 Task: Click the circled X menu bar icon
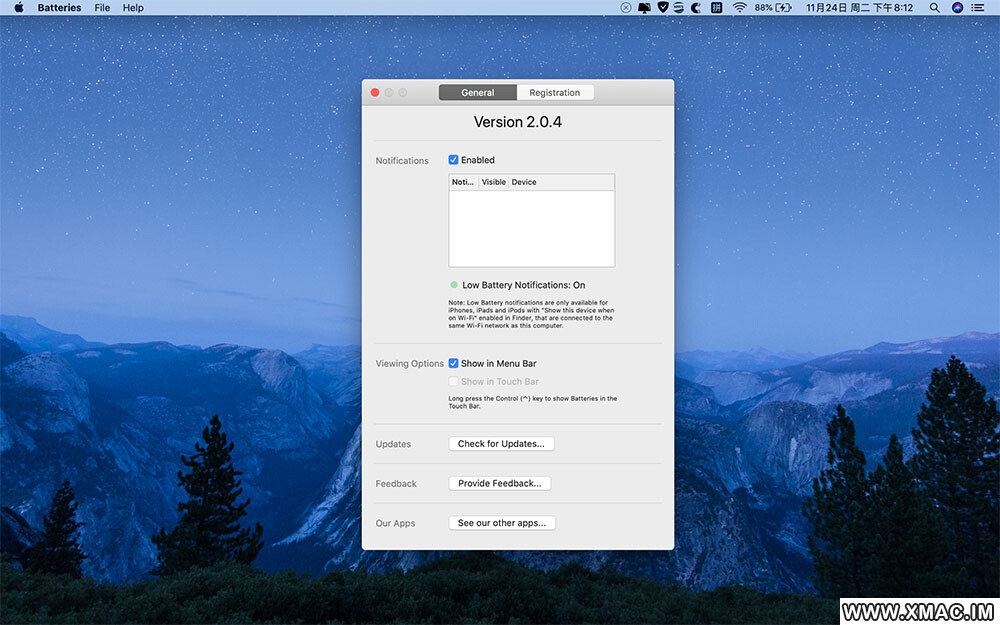pos(626,8)
